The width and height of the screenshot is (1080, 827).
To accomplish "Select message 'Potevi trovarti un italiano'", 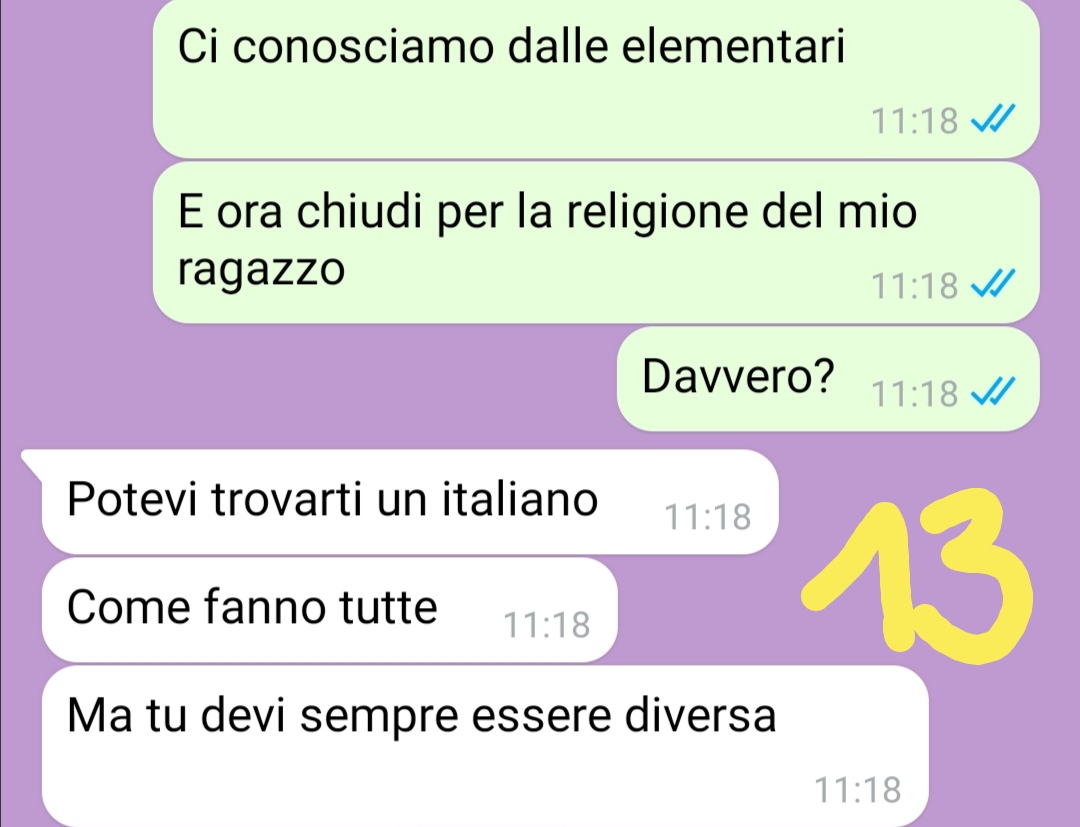I will [410, 501].
